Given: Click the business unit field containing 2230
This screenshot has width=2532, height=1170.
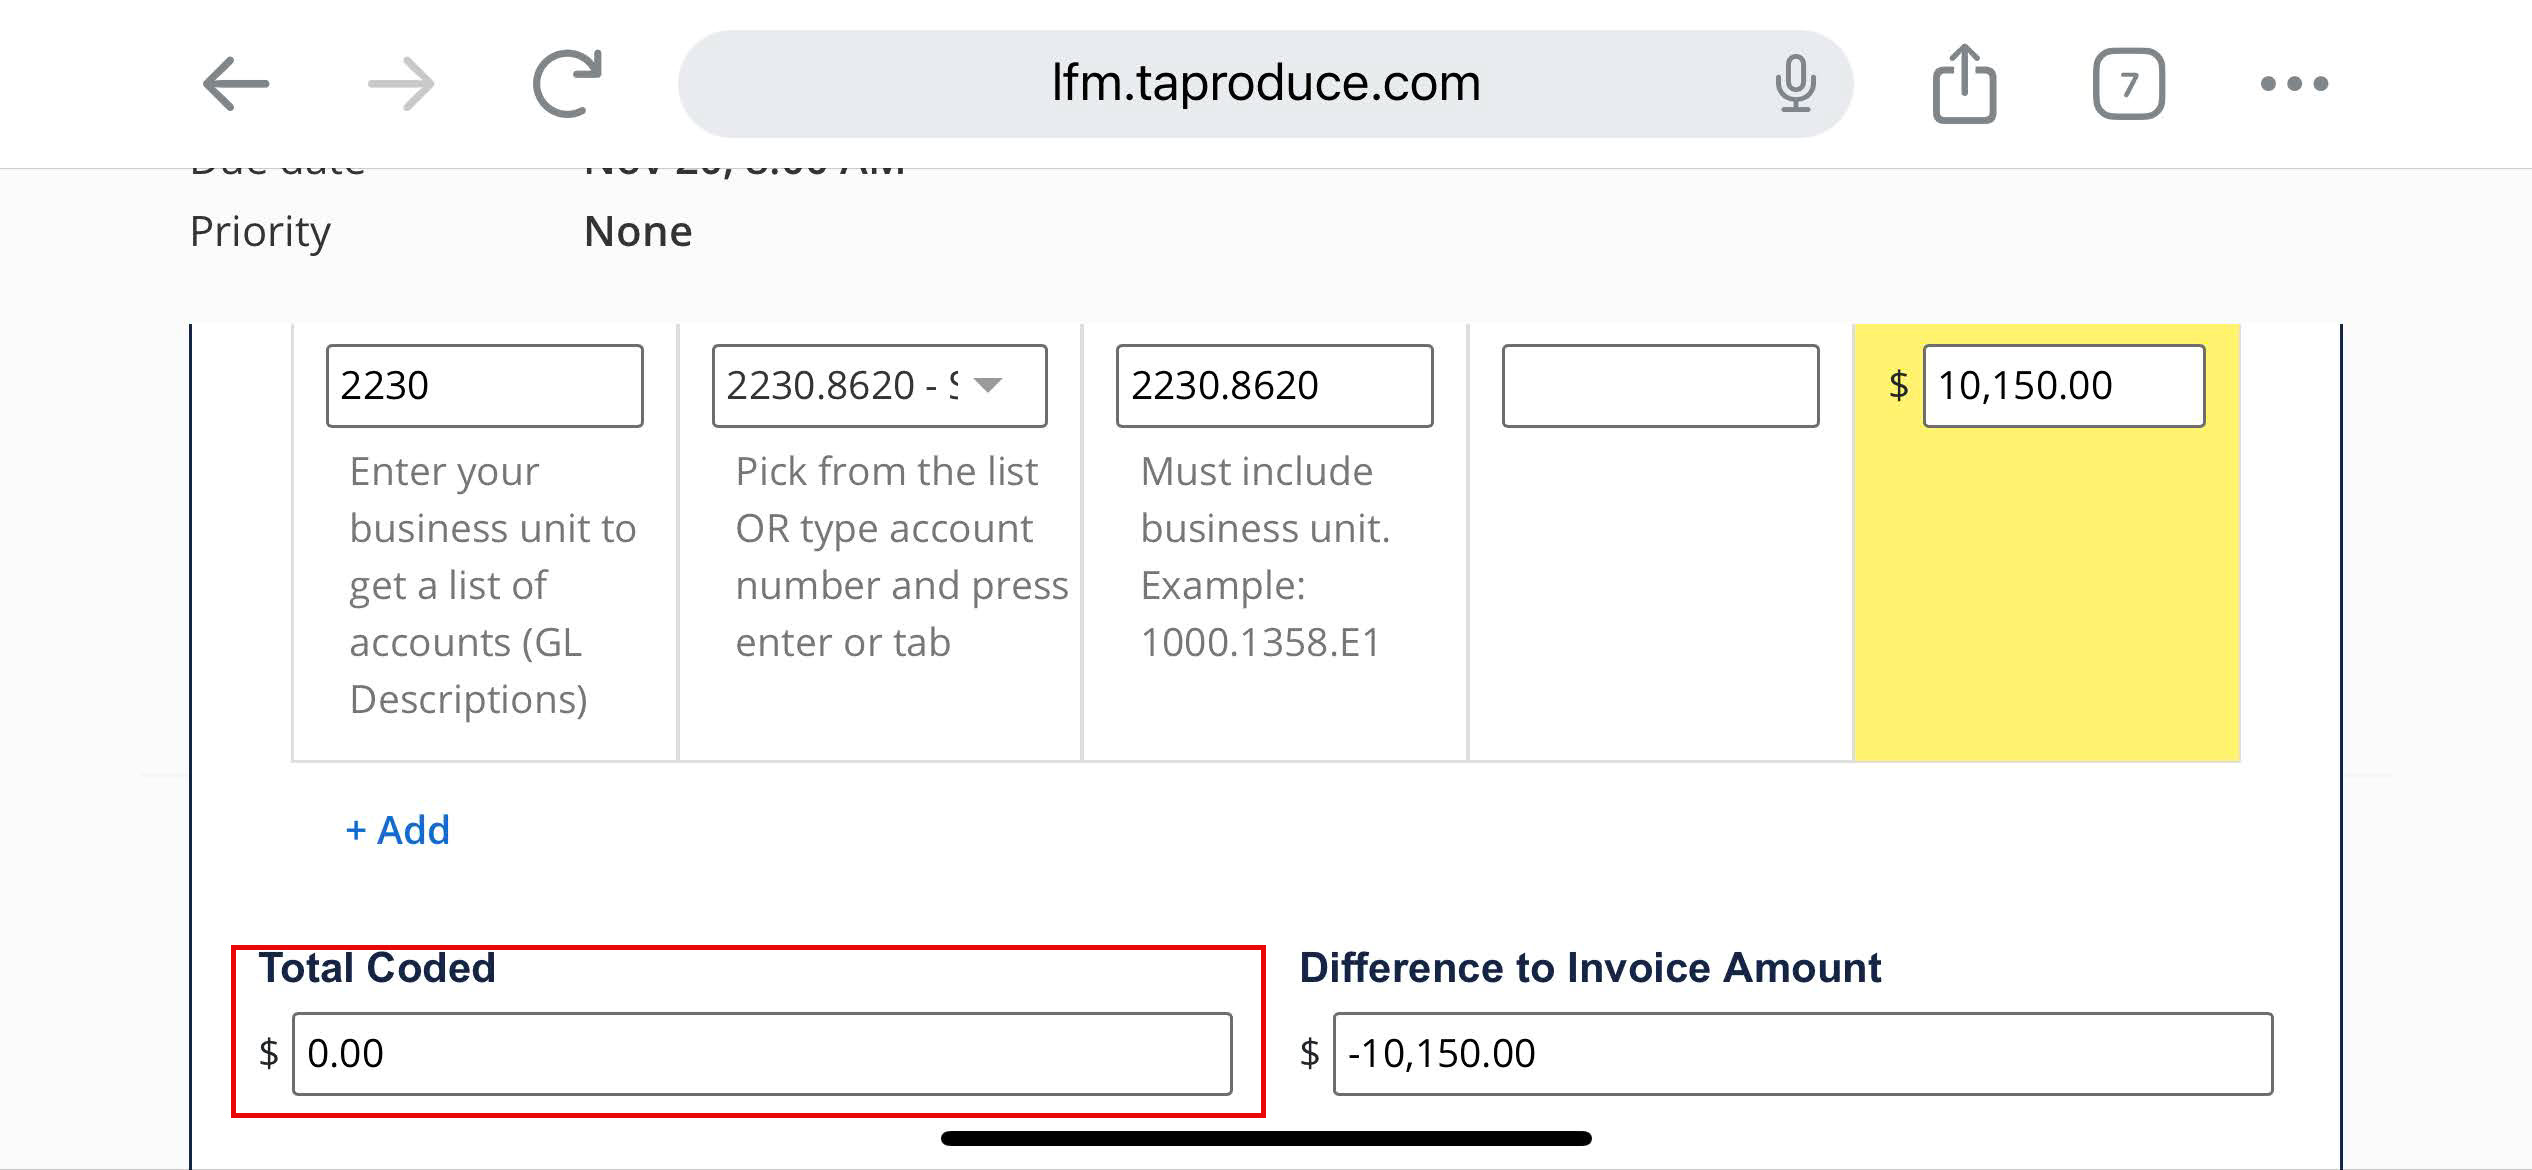Looking at the screenshot, I should (x=484, y=386).
